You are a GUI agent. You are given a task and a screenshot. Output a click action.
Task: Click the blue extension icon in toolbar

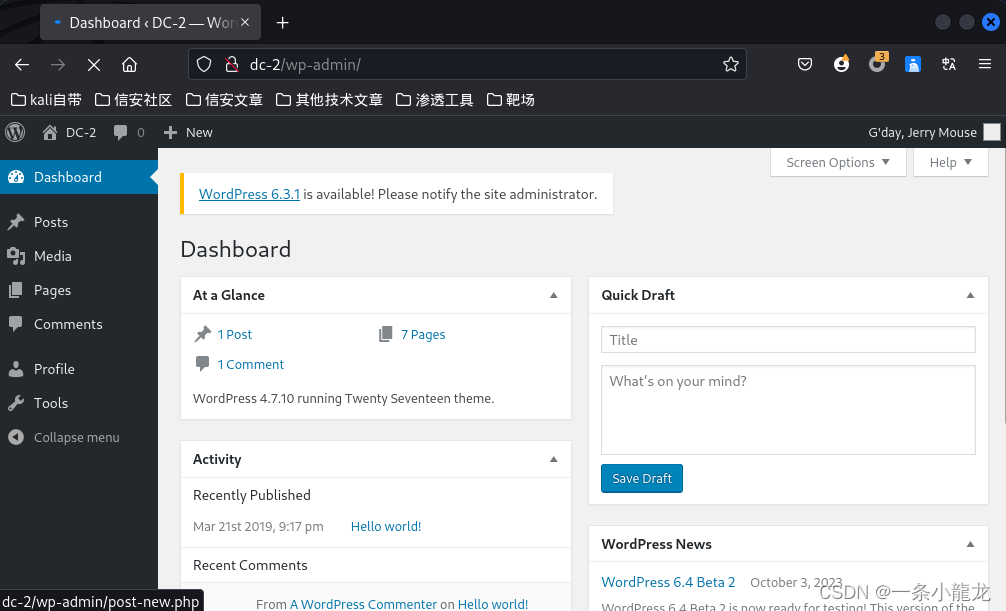tap(913, 64)
